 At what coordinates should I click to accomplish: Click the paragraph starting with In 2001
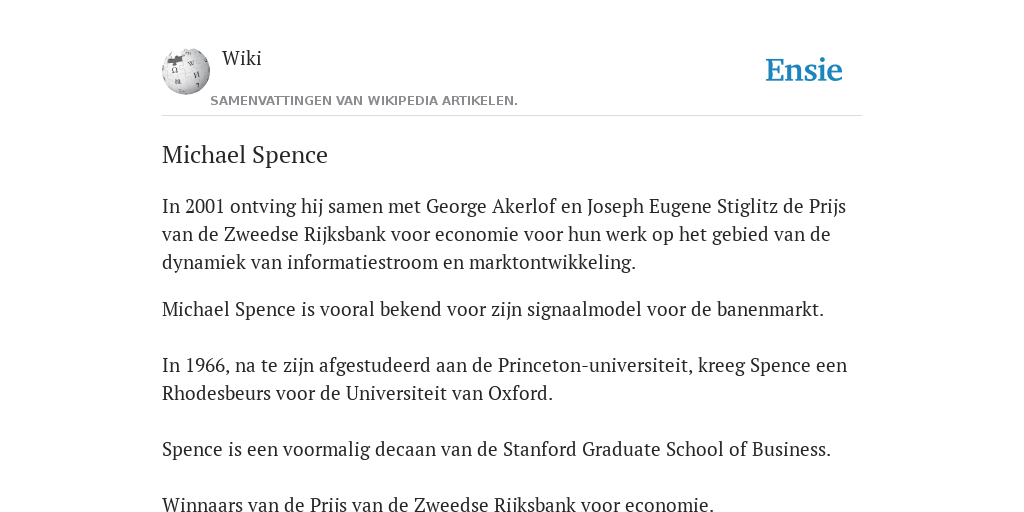pyautogui.click(x=504, y=234)
